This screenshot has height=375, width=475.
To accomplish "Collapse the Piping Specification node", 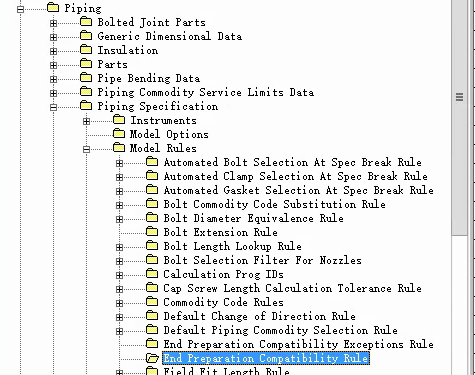I will [53, 107].
